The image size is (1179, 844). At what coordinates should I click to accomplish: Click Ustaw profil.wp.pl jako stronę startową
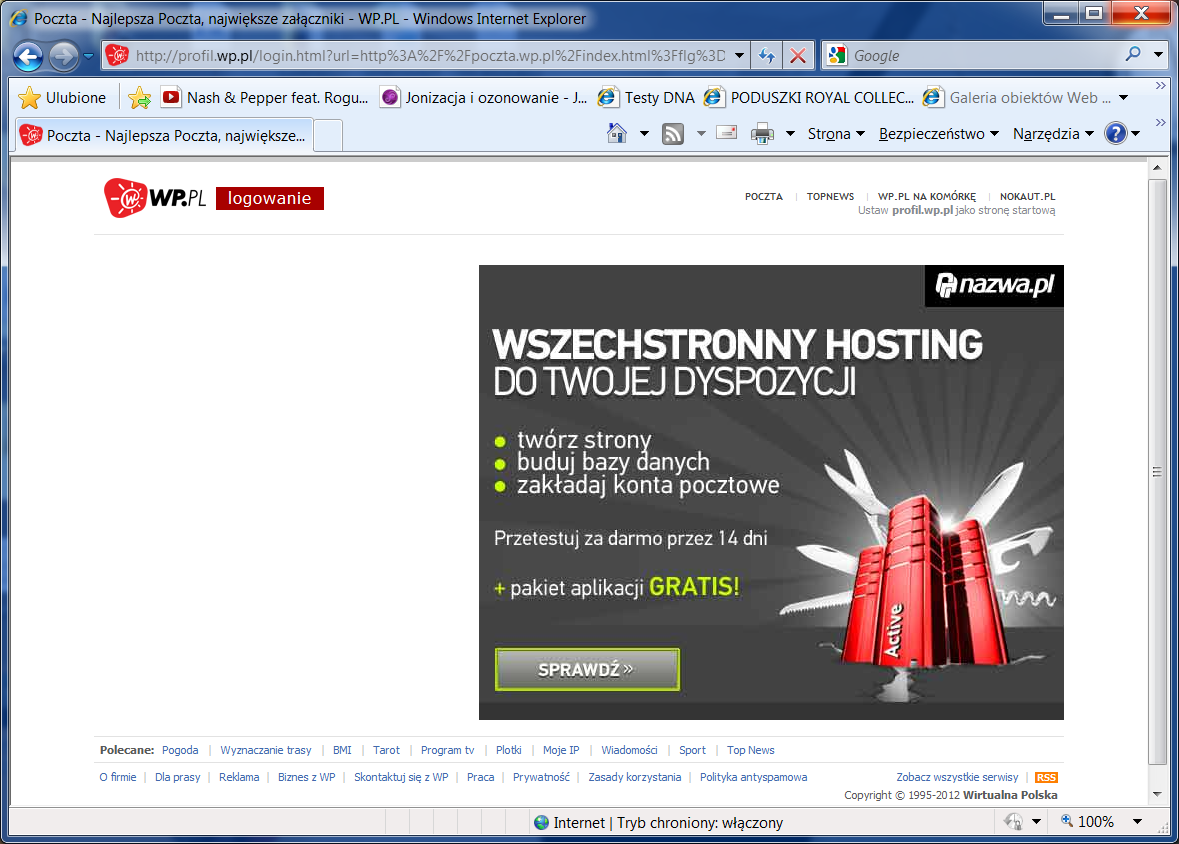point(956,211)
